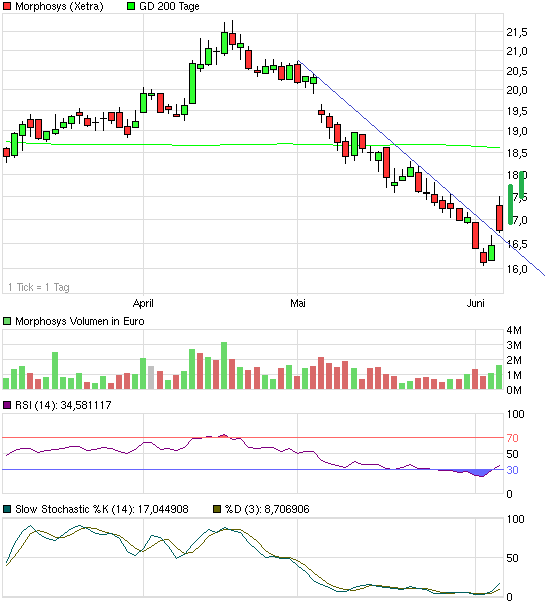
Task: Click the red Morphosys (Xetra) legend swatch
Action: click(7, 6)
